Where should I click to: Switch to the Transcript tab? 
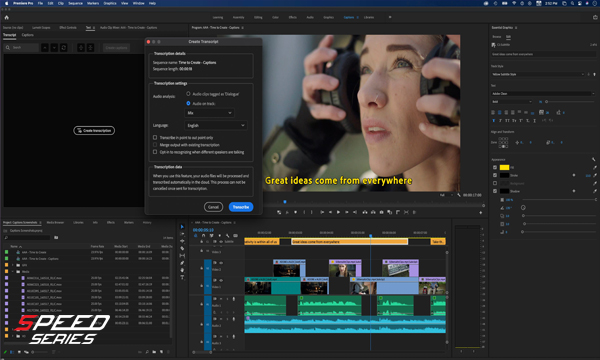(10, 35)
